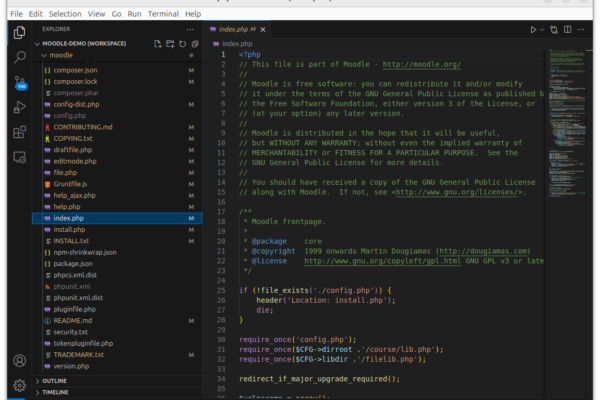Screen dimensions: 600x400
Task: Click the New File icon in explorer header
Action: [x=157, y=44]
